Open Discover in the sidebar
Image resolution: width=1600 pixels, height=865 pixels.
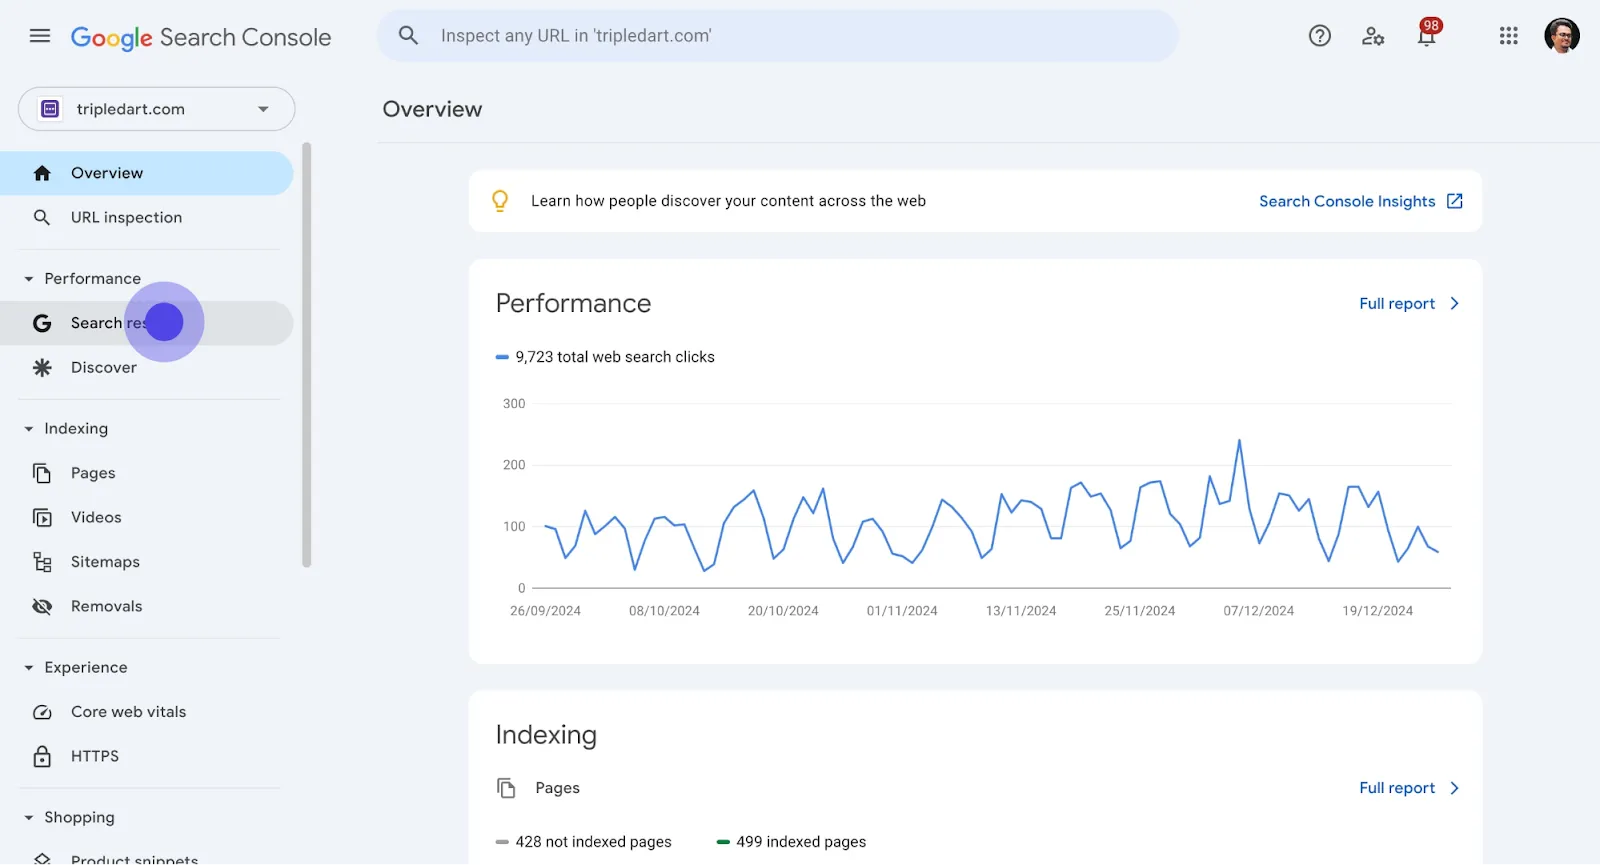click(147, 367)
